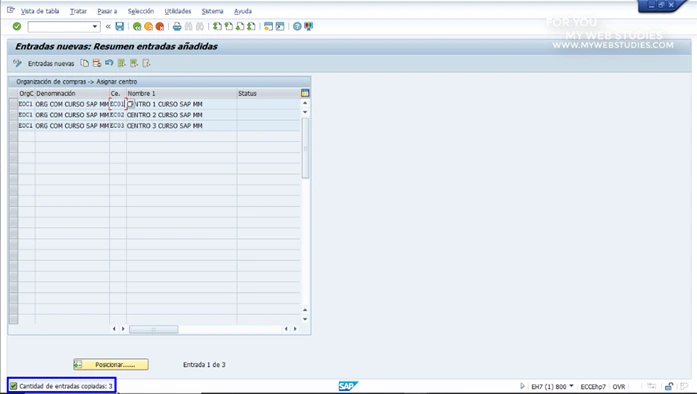Click the Entrada 1 de 3 text

point(204,365)
